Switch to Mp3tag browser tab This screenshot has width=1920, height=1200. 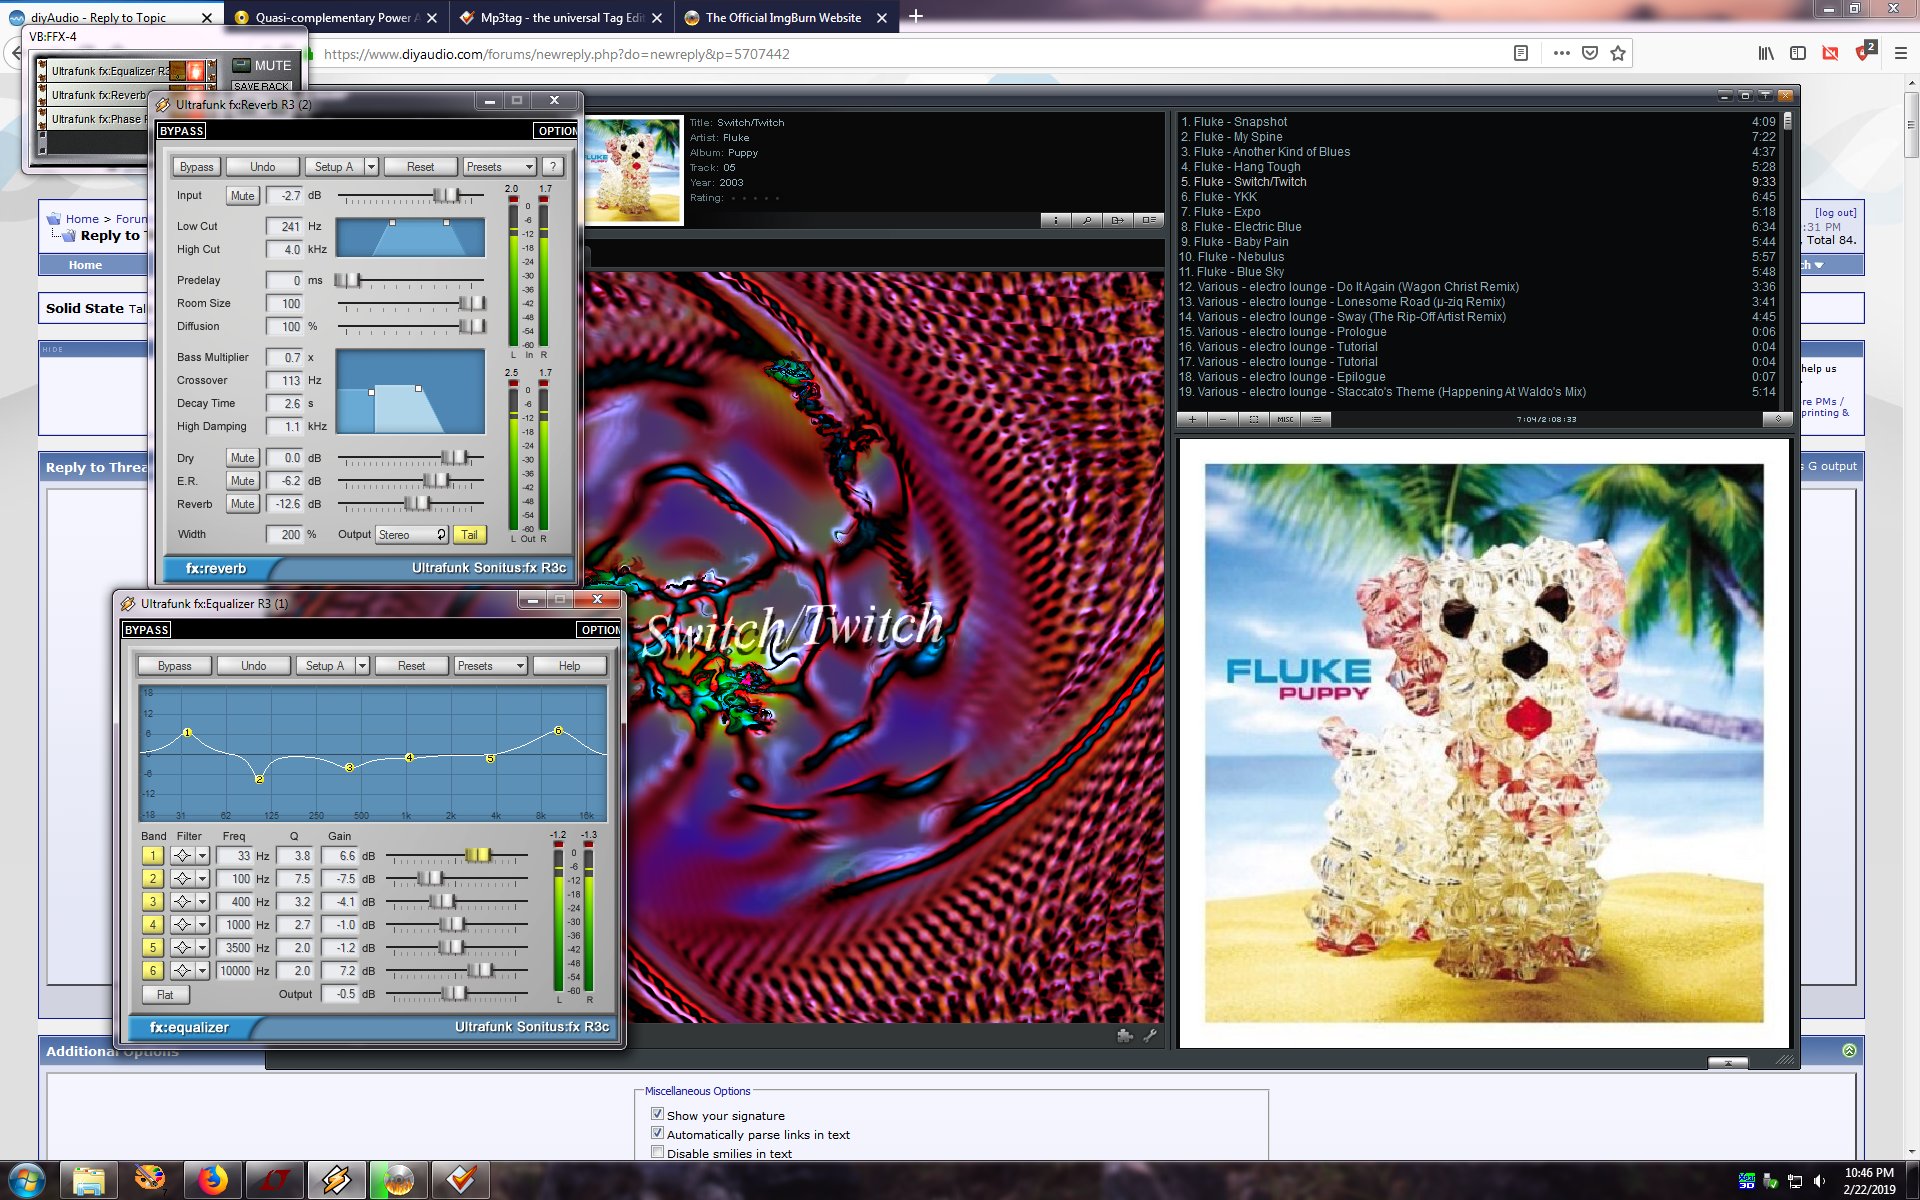pyautogui.click(x=562, y=18)
